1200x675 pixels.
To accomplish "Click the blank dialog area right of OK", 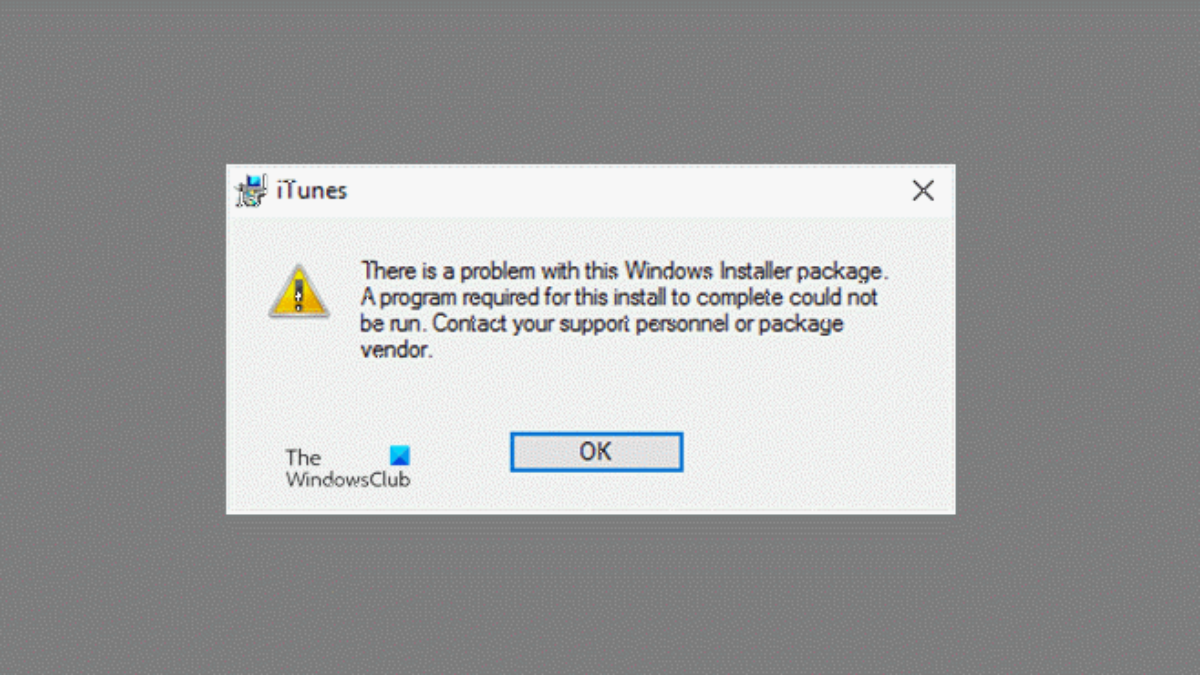I will 815,452.
